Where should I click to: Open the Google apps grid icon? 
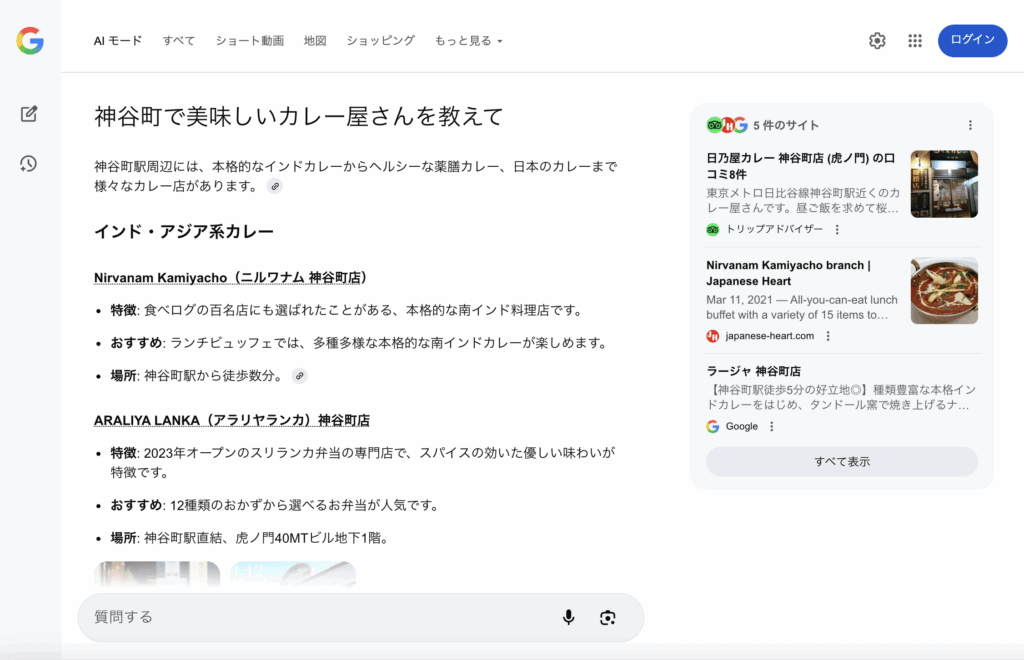click(914, 41)
